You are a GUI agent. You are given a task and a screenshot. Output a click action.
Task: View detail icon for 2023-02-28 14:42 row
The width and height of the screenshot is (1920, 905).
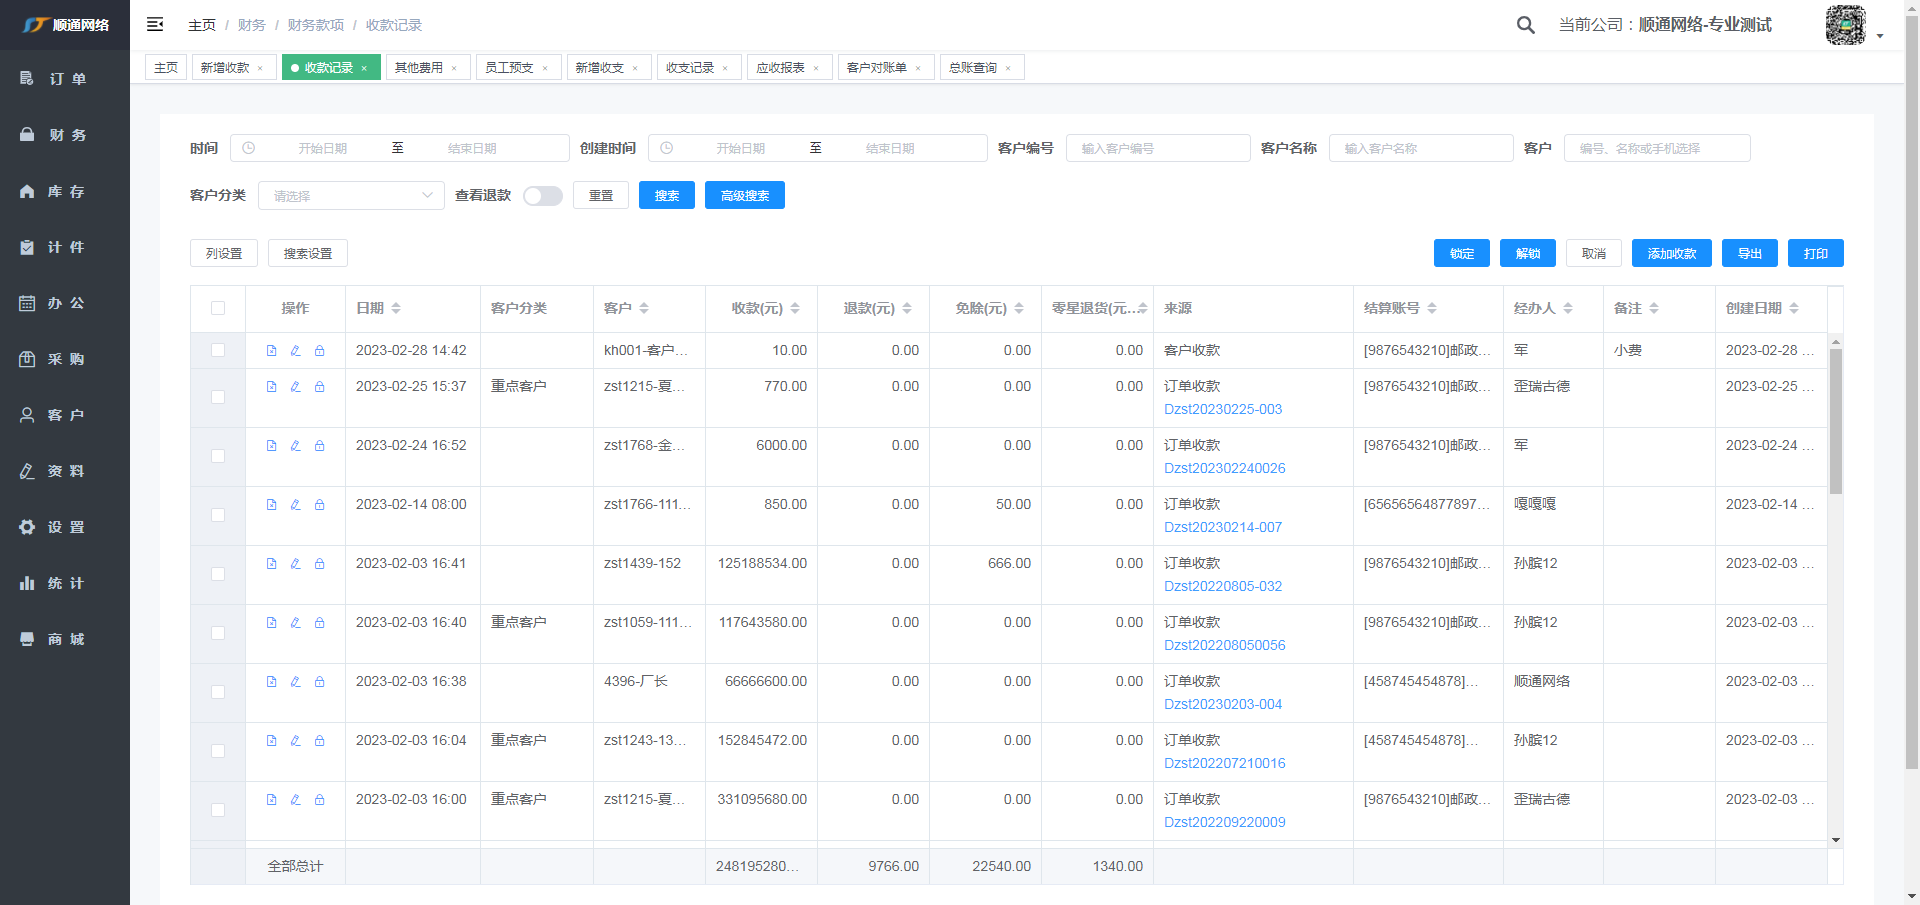point(271,350)
